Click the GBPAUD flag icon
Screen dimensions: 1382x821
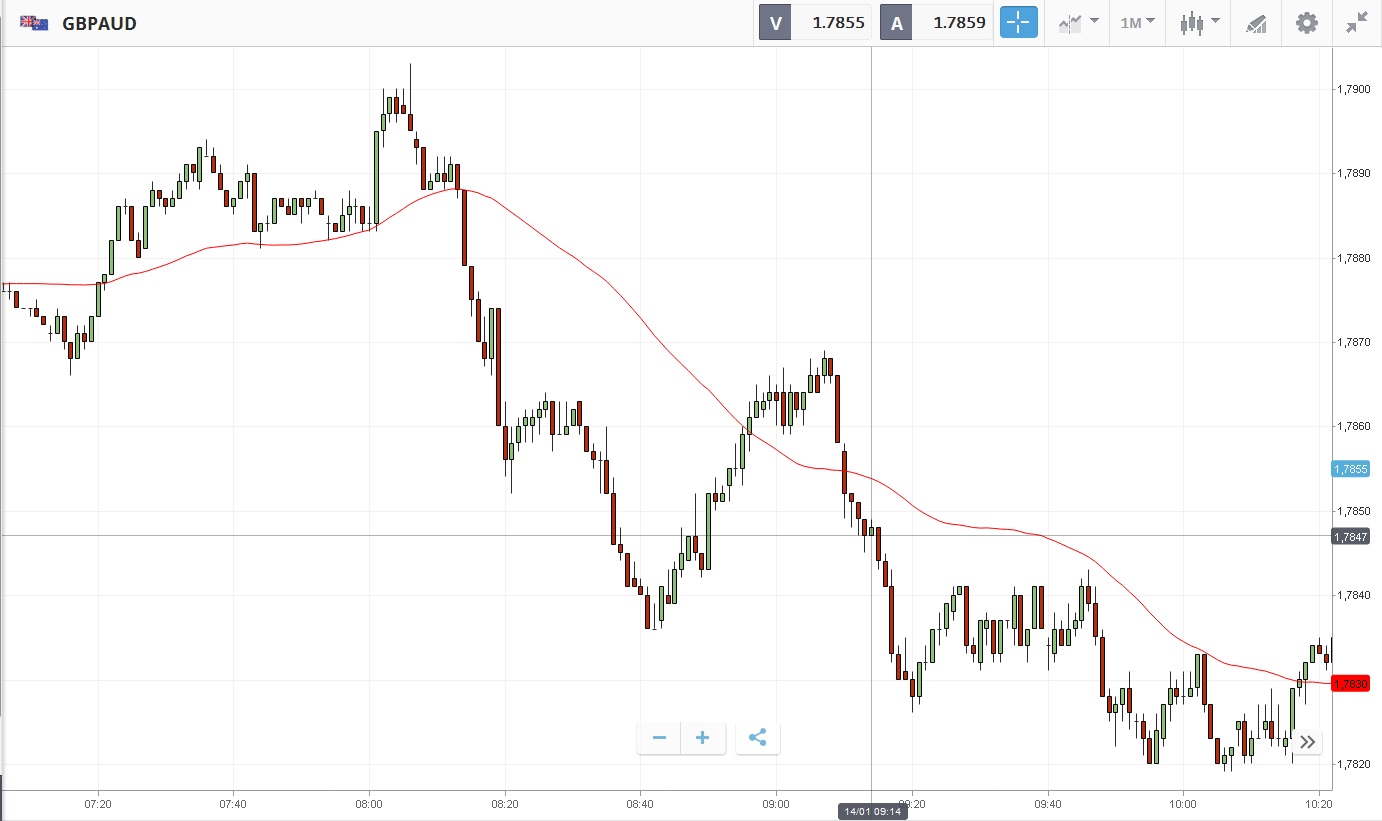coord(34,23)
